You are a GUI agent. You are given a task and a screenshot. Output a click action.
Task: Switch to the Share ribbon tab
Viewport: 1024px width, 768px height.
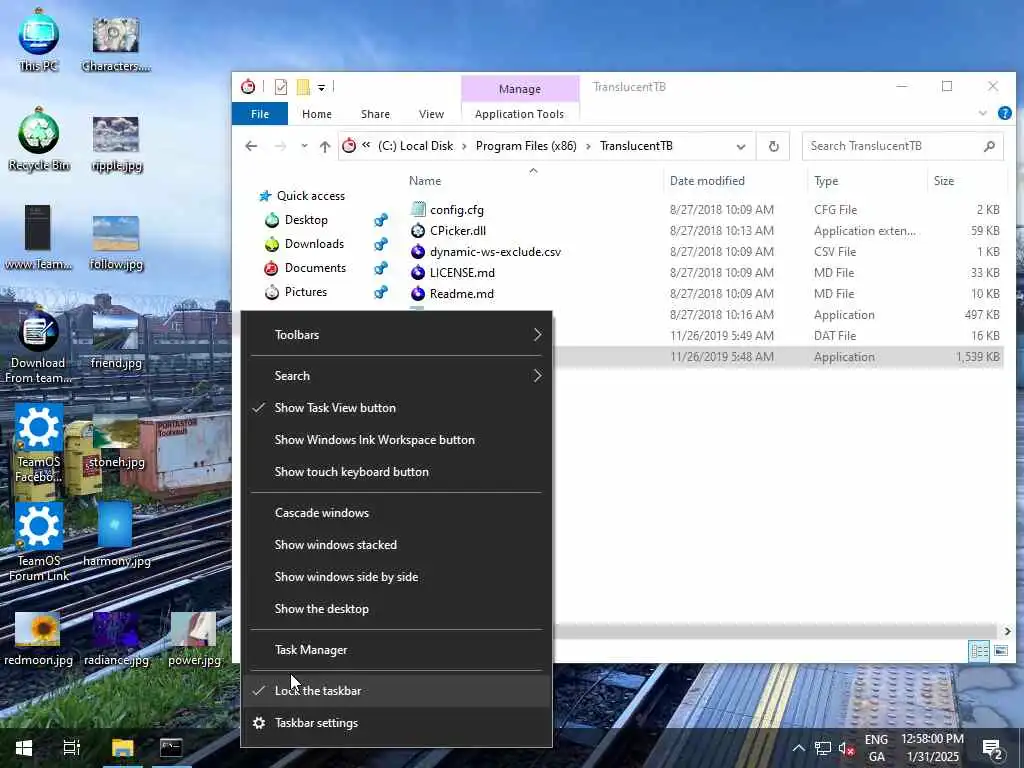pyautogui.click(x=376, y=114)
